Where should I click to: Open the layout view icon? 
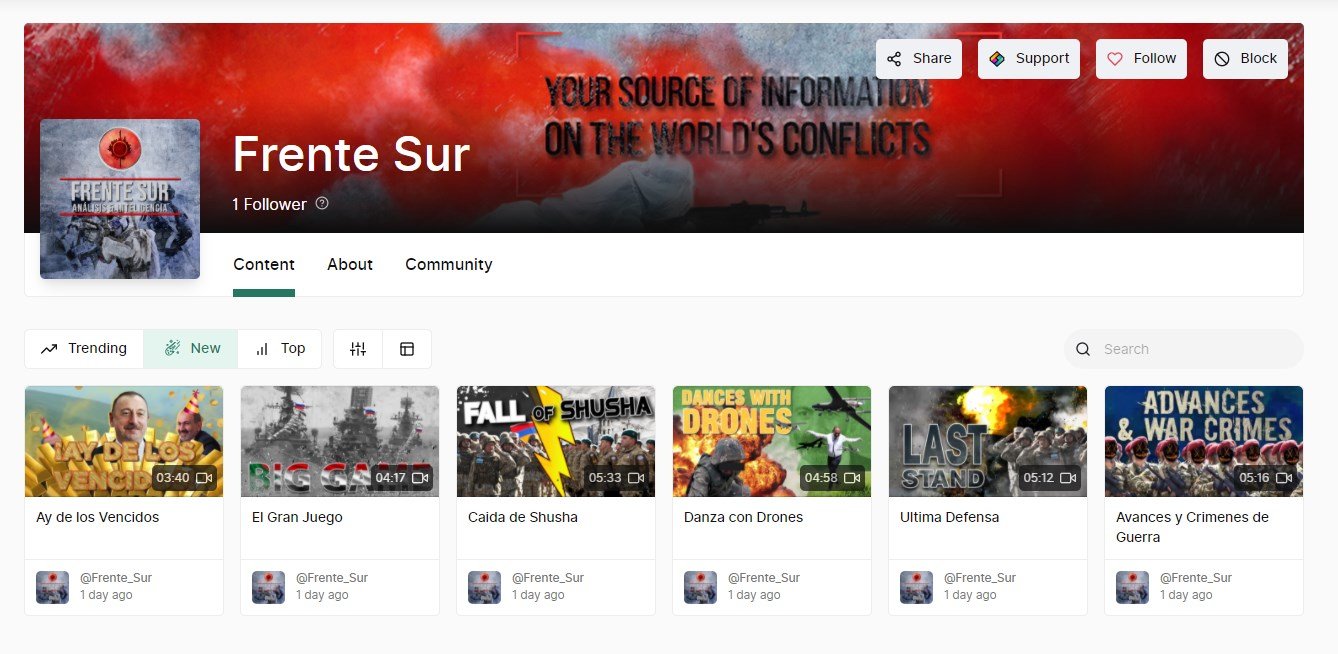[407, 349]
